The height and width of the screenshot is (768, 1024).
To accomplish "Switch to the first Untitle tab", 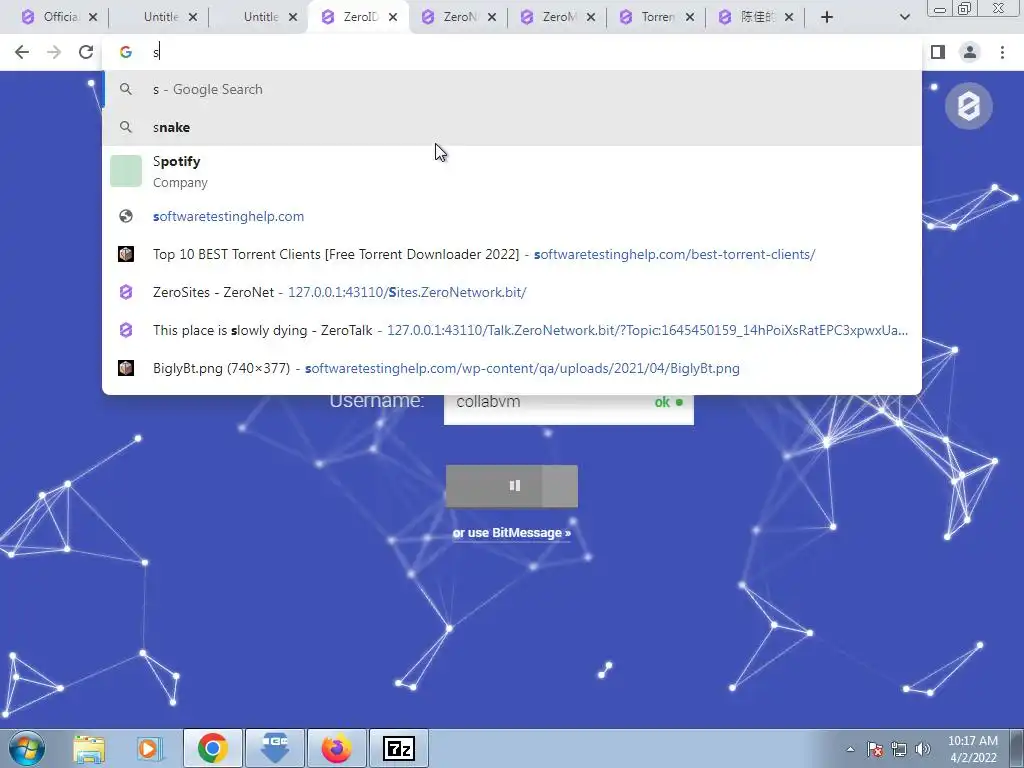I will 160,17.
